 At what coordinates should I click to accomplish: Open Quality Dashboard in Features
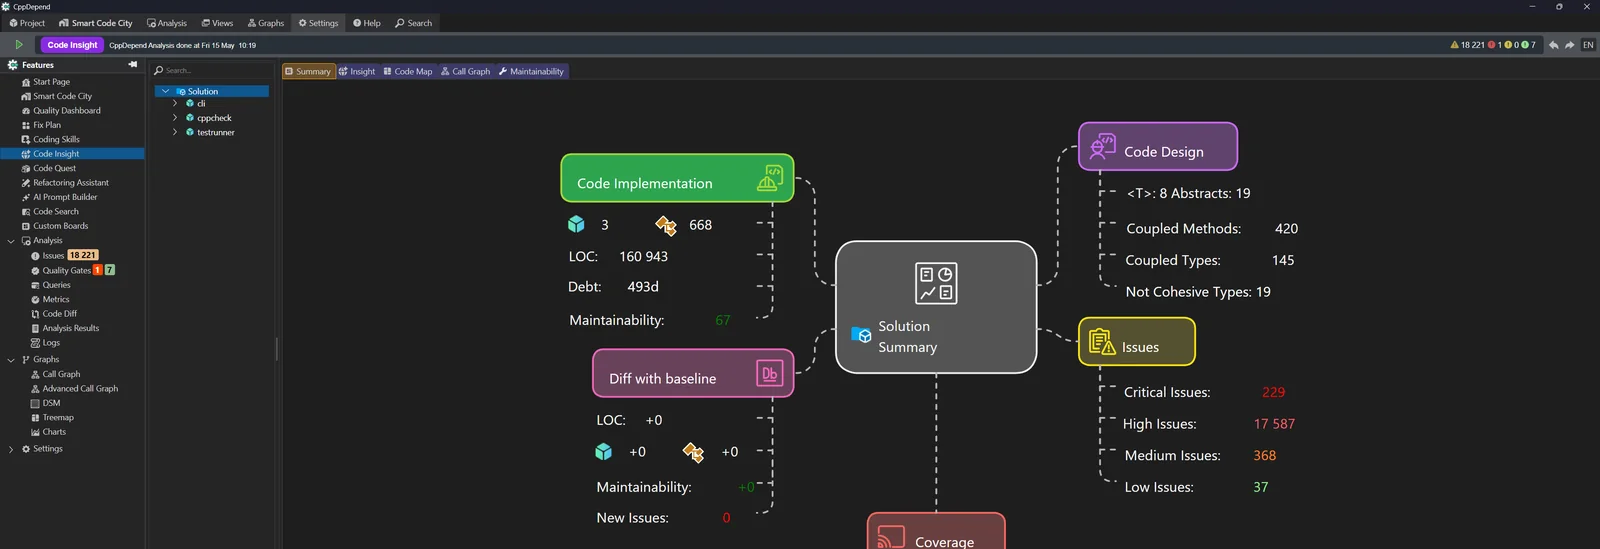click(61, 111)
